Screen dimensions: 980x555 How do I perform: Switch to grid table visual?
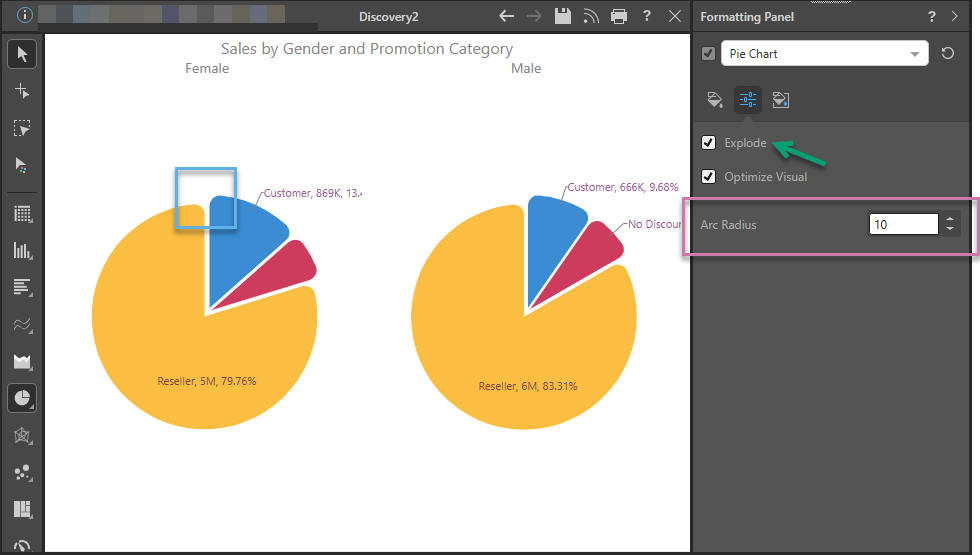(x=22, y=214)
